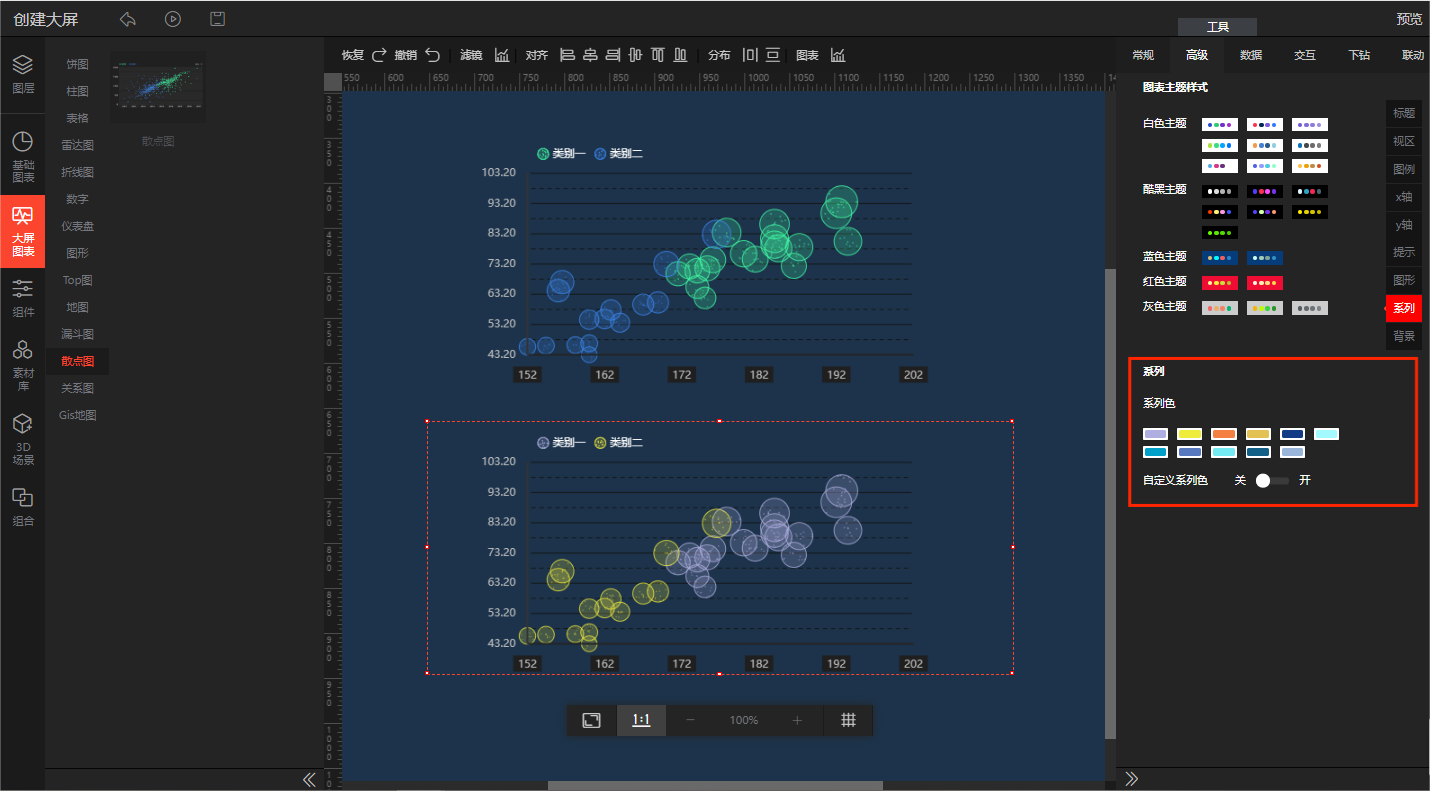
Task: Apply the first 红色主题 theme swatch
Action: point(1220,283)
